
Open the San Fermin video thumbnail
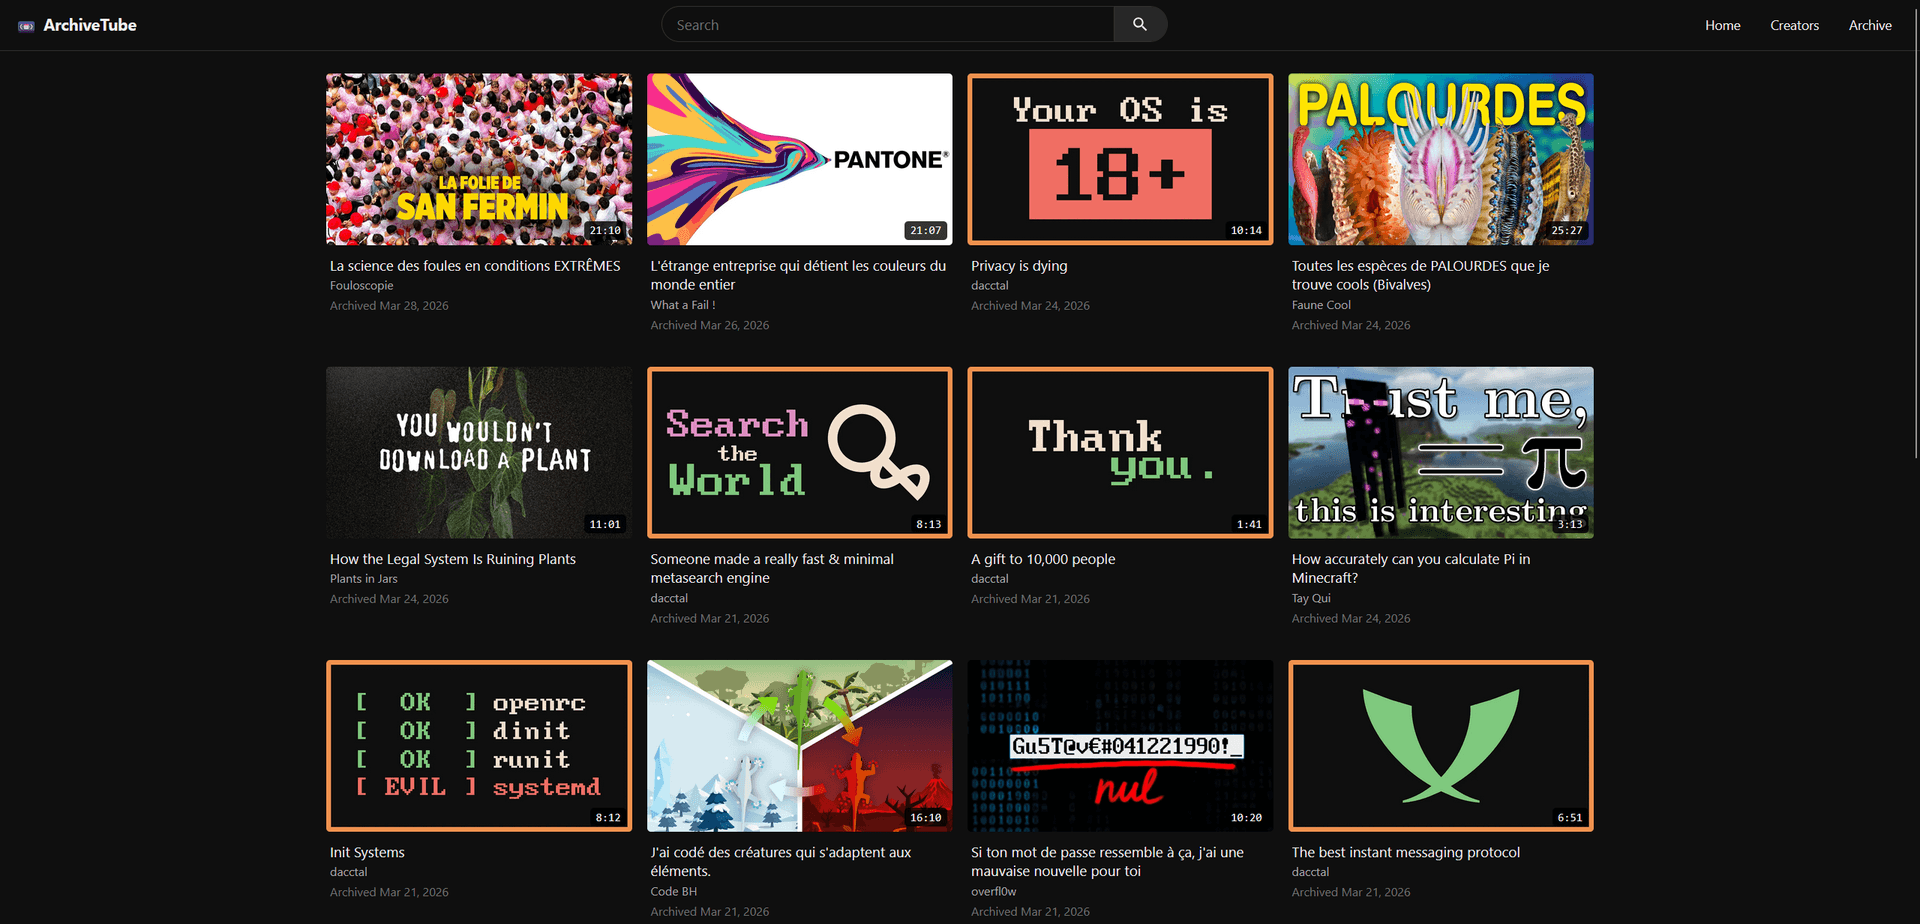479,159
